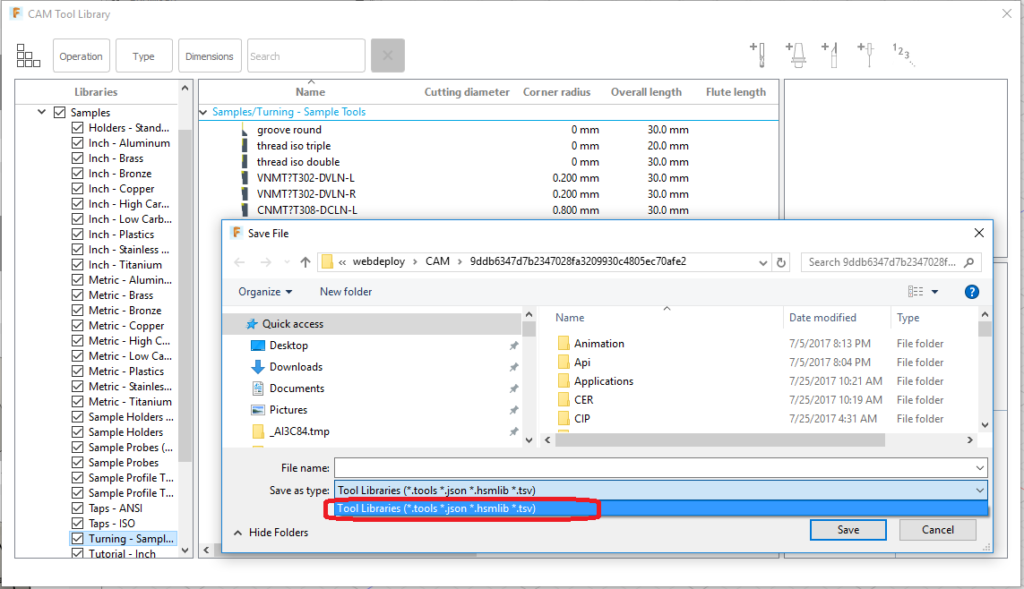Click the new turning tool icon
The width and height of the screenshot is (1024, 589).
point(831,55)
